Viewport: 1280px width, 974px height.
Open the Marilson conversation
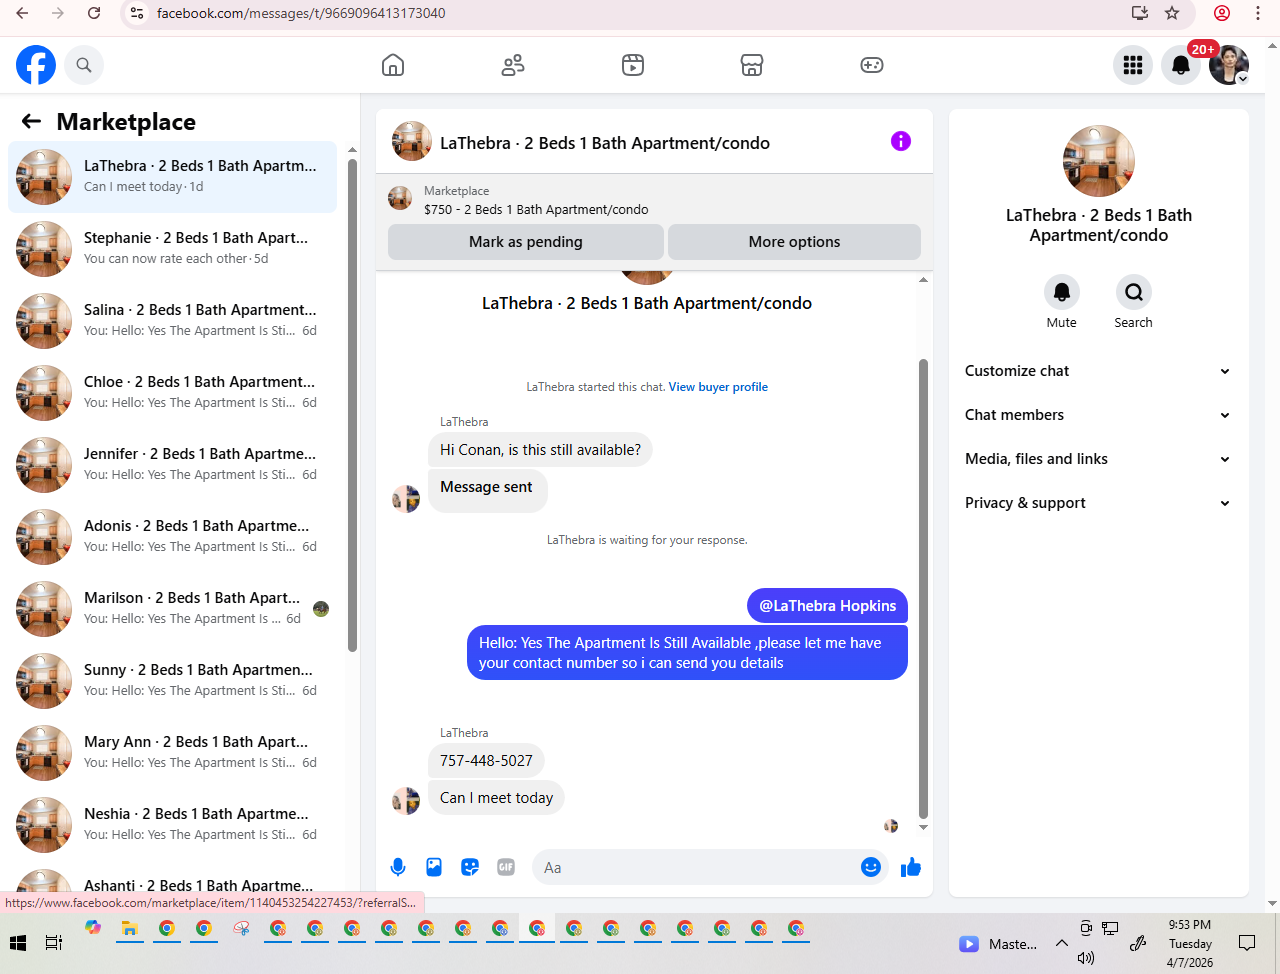(x=172, y=609)
